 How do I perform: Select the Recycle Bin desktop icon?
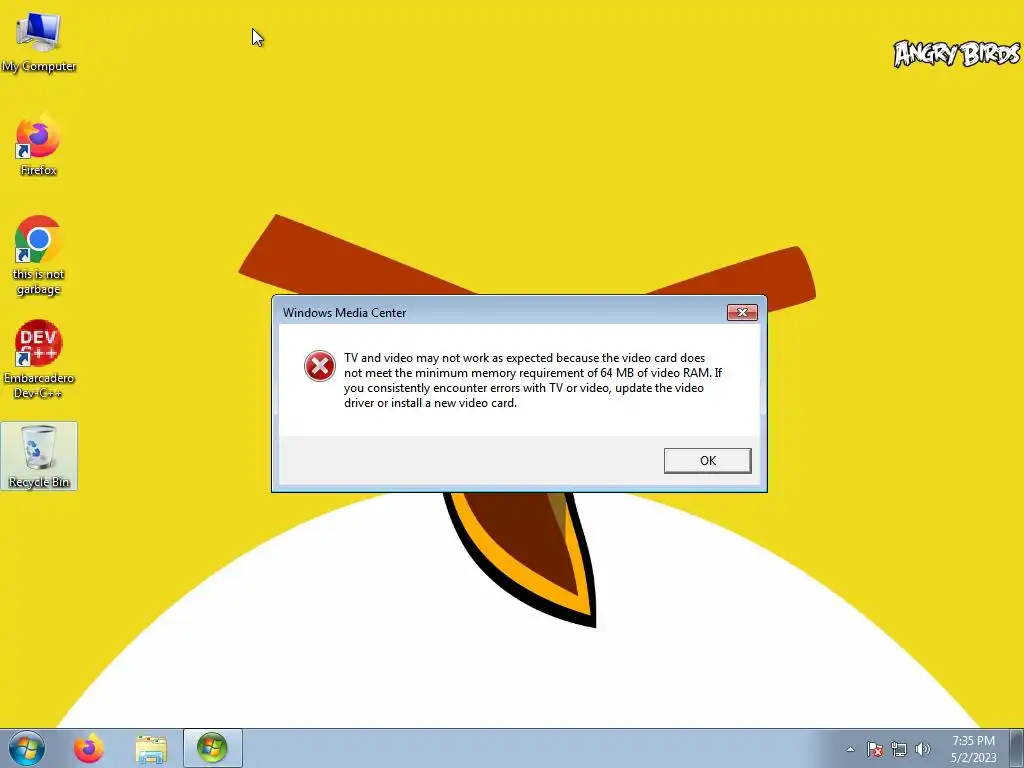click(39, 456)
